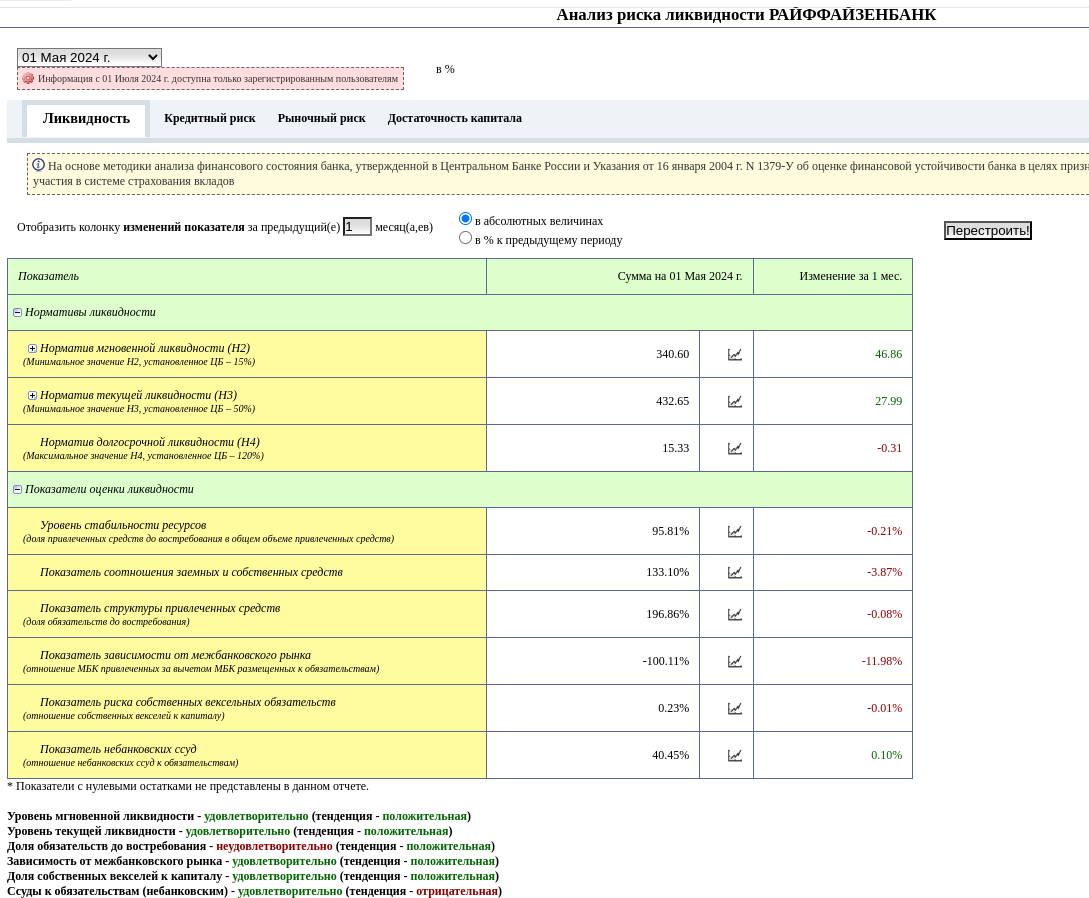Click the Н3 value 432.65
1089x898 pixels.
672,401
